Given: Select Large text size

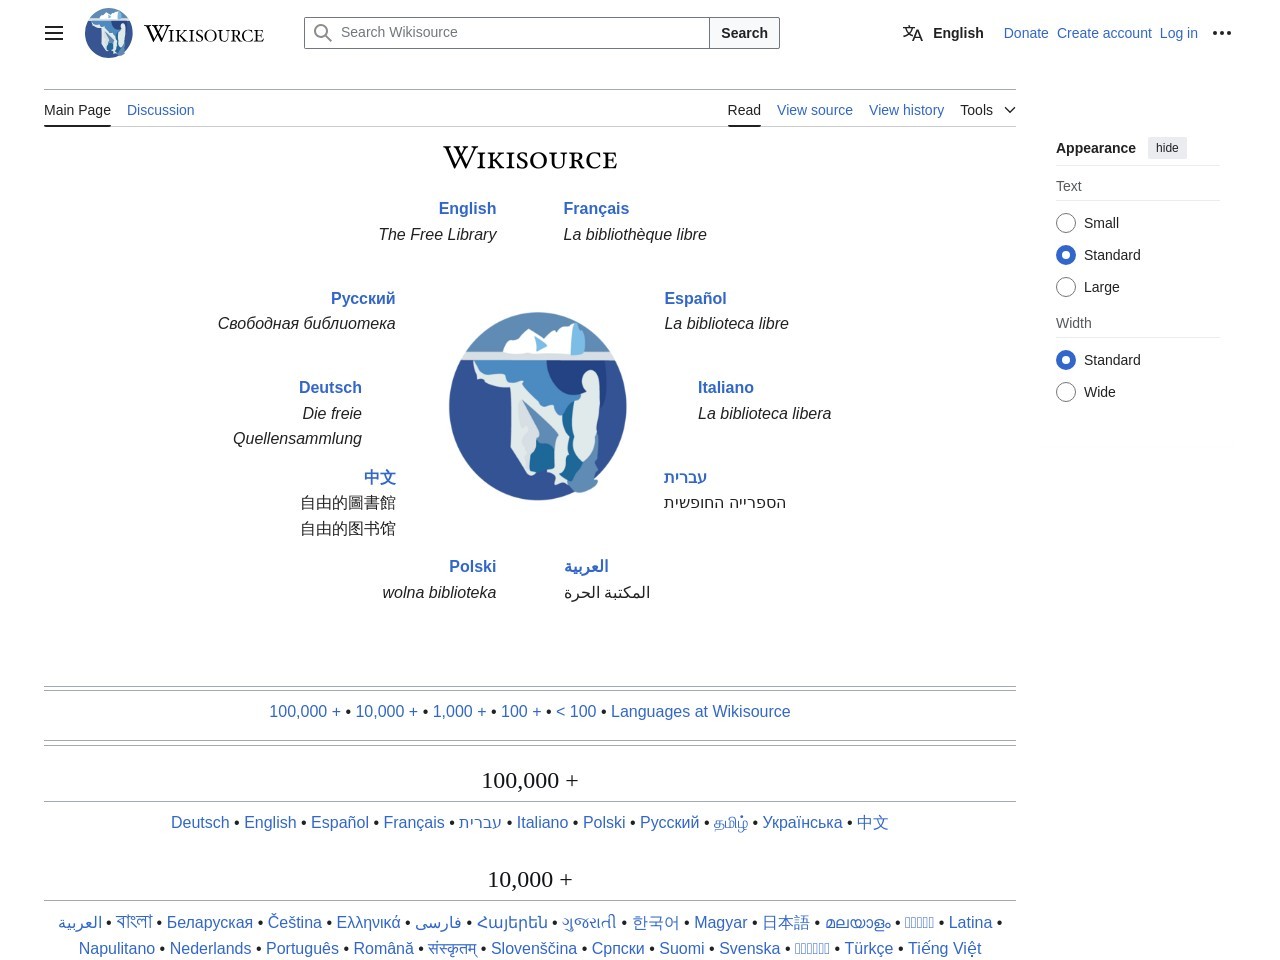Looking at the screenshot, I should click(x=1066, y=287).
